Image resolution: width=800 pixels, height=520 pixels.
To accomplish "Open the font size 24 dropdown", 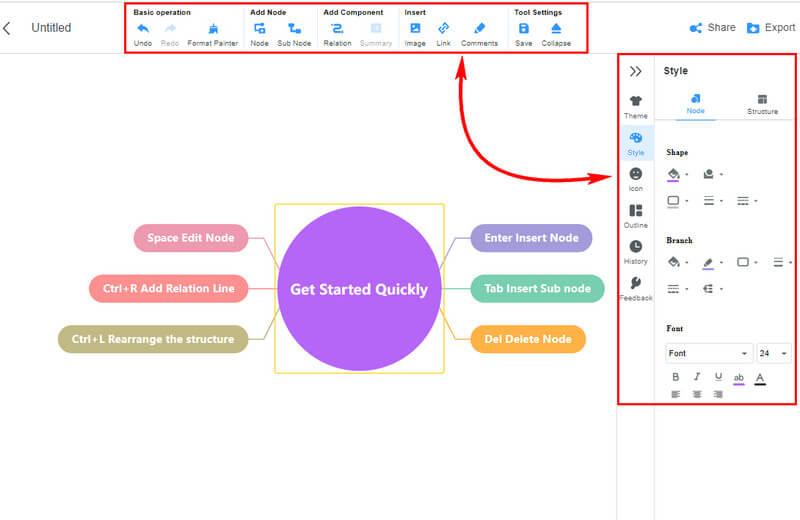I will click(773, 353).
